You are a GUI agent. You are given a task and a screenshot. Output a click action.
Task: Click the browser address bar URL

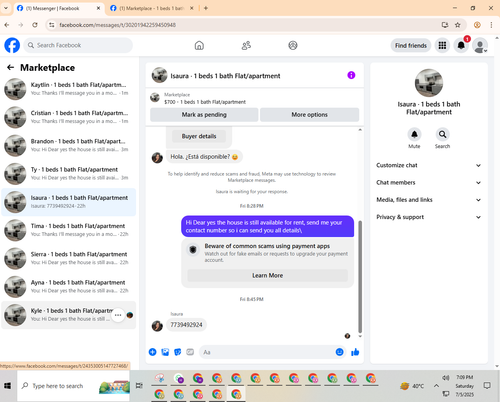click(117, 25)
